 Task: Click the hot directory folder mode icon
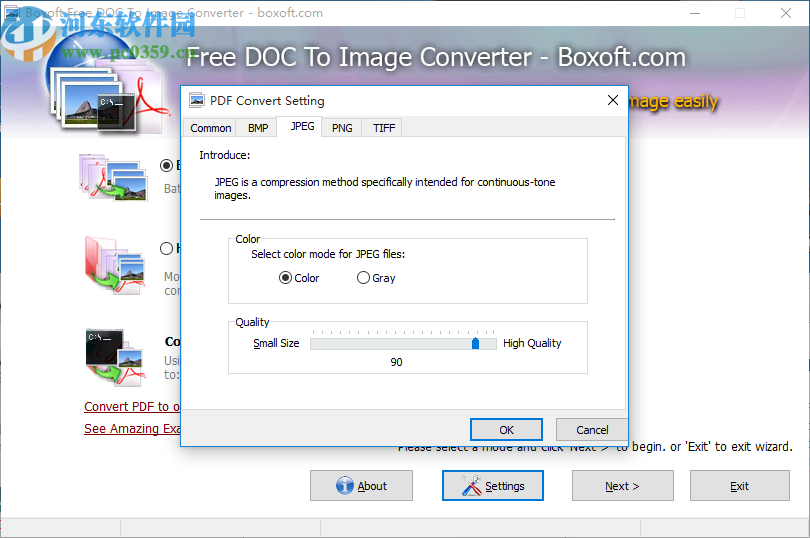[x=115, y=264]
